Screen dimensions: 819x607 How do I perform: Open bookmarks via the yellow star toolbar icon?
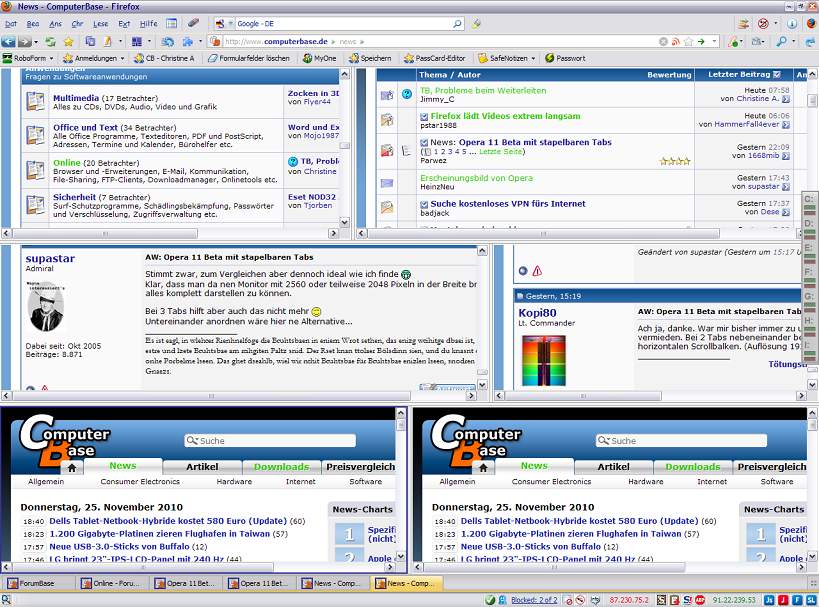pos(68,41)
